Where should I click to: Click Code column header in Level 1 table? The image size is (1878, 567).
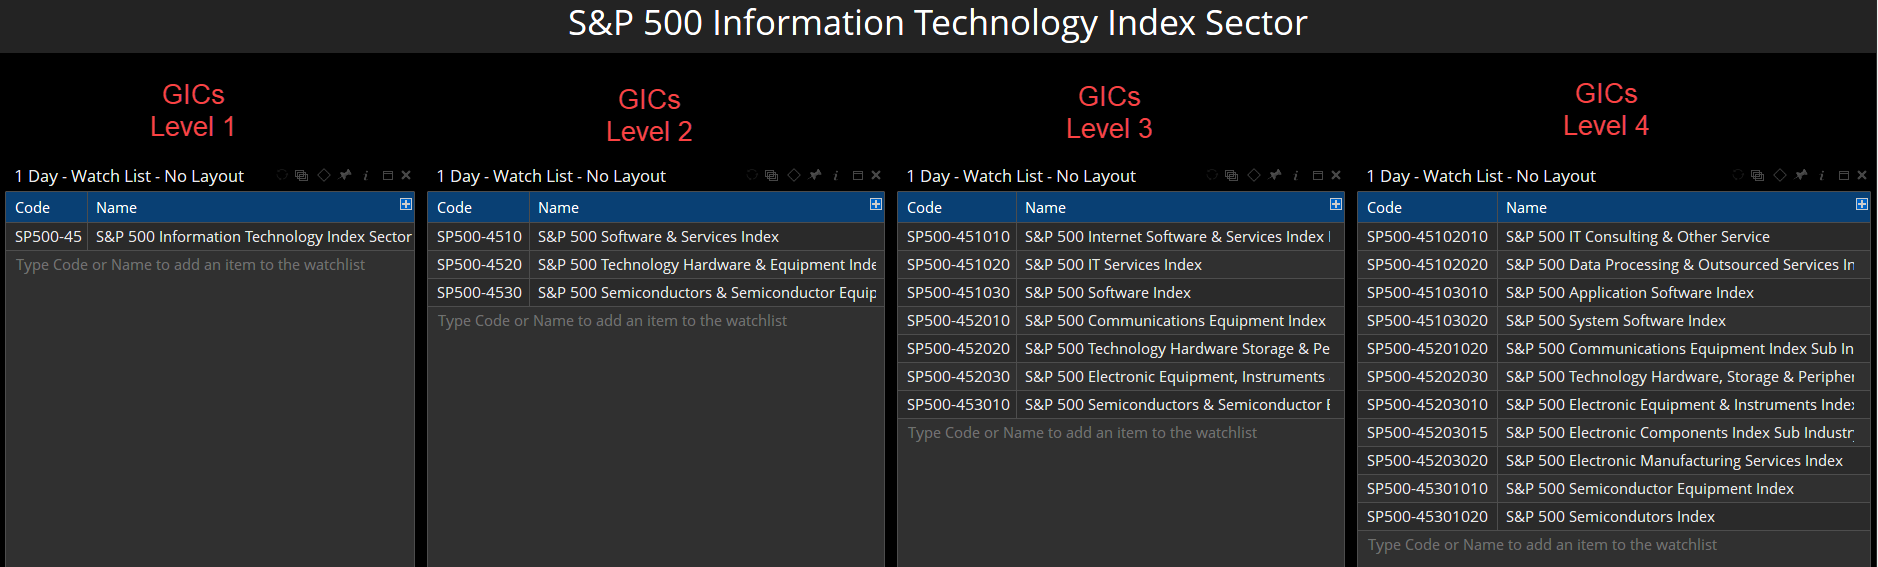point(46,207)
